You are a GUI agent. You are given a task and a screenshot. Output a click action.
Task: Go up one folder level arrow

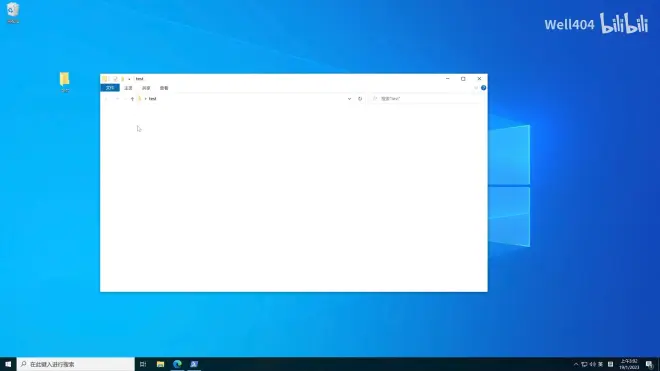coord(132,99)
